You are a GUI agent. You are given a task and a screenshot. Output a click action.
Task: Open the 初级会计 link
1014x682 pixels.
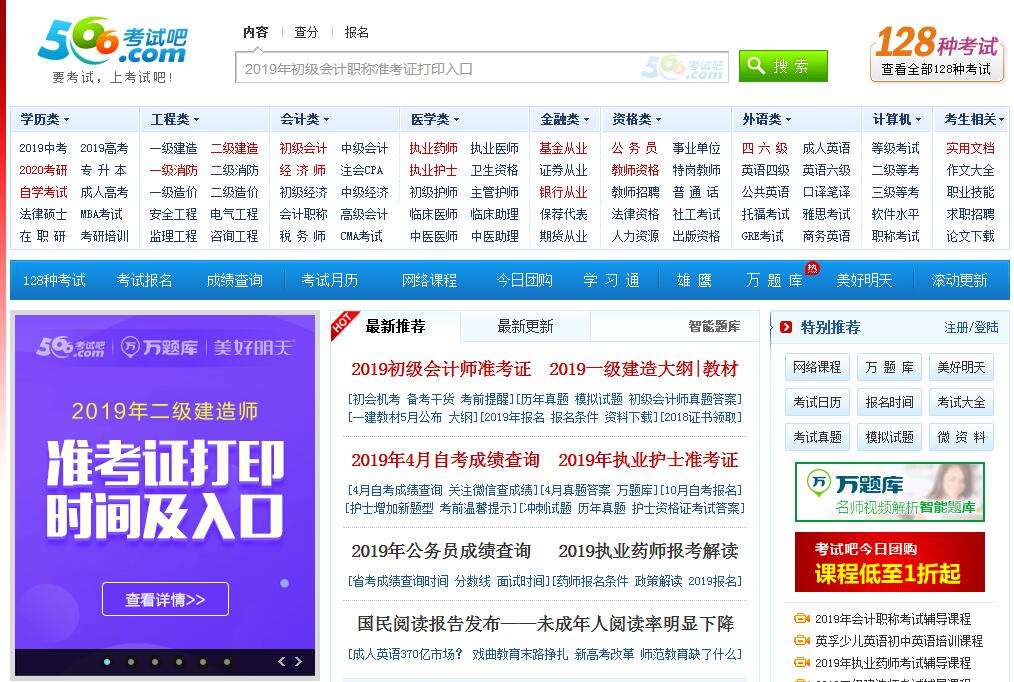coord(303,148)
